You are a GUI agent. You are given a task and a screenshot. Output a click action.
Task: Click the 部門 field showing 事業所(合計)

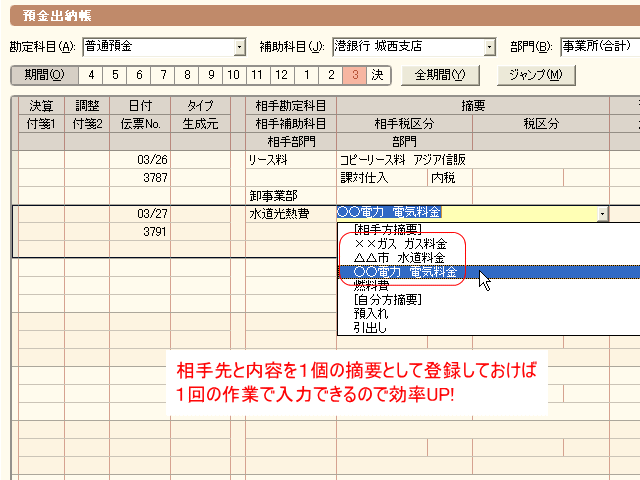(x=600, y=47)
